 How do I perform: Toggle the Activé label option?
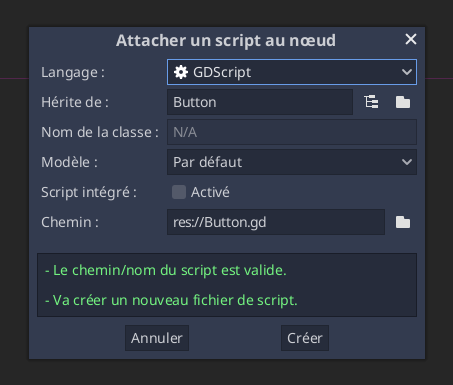(210, 192)
